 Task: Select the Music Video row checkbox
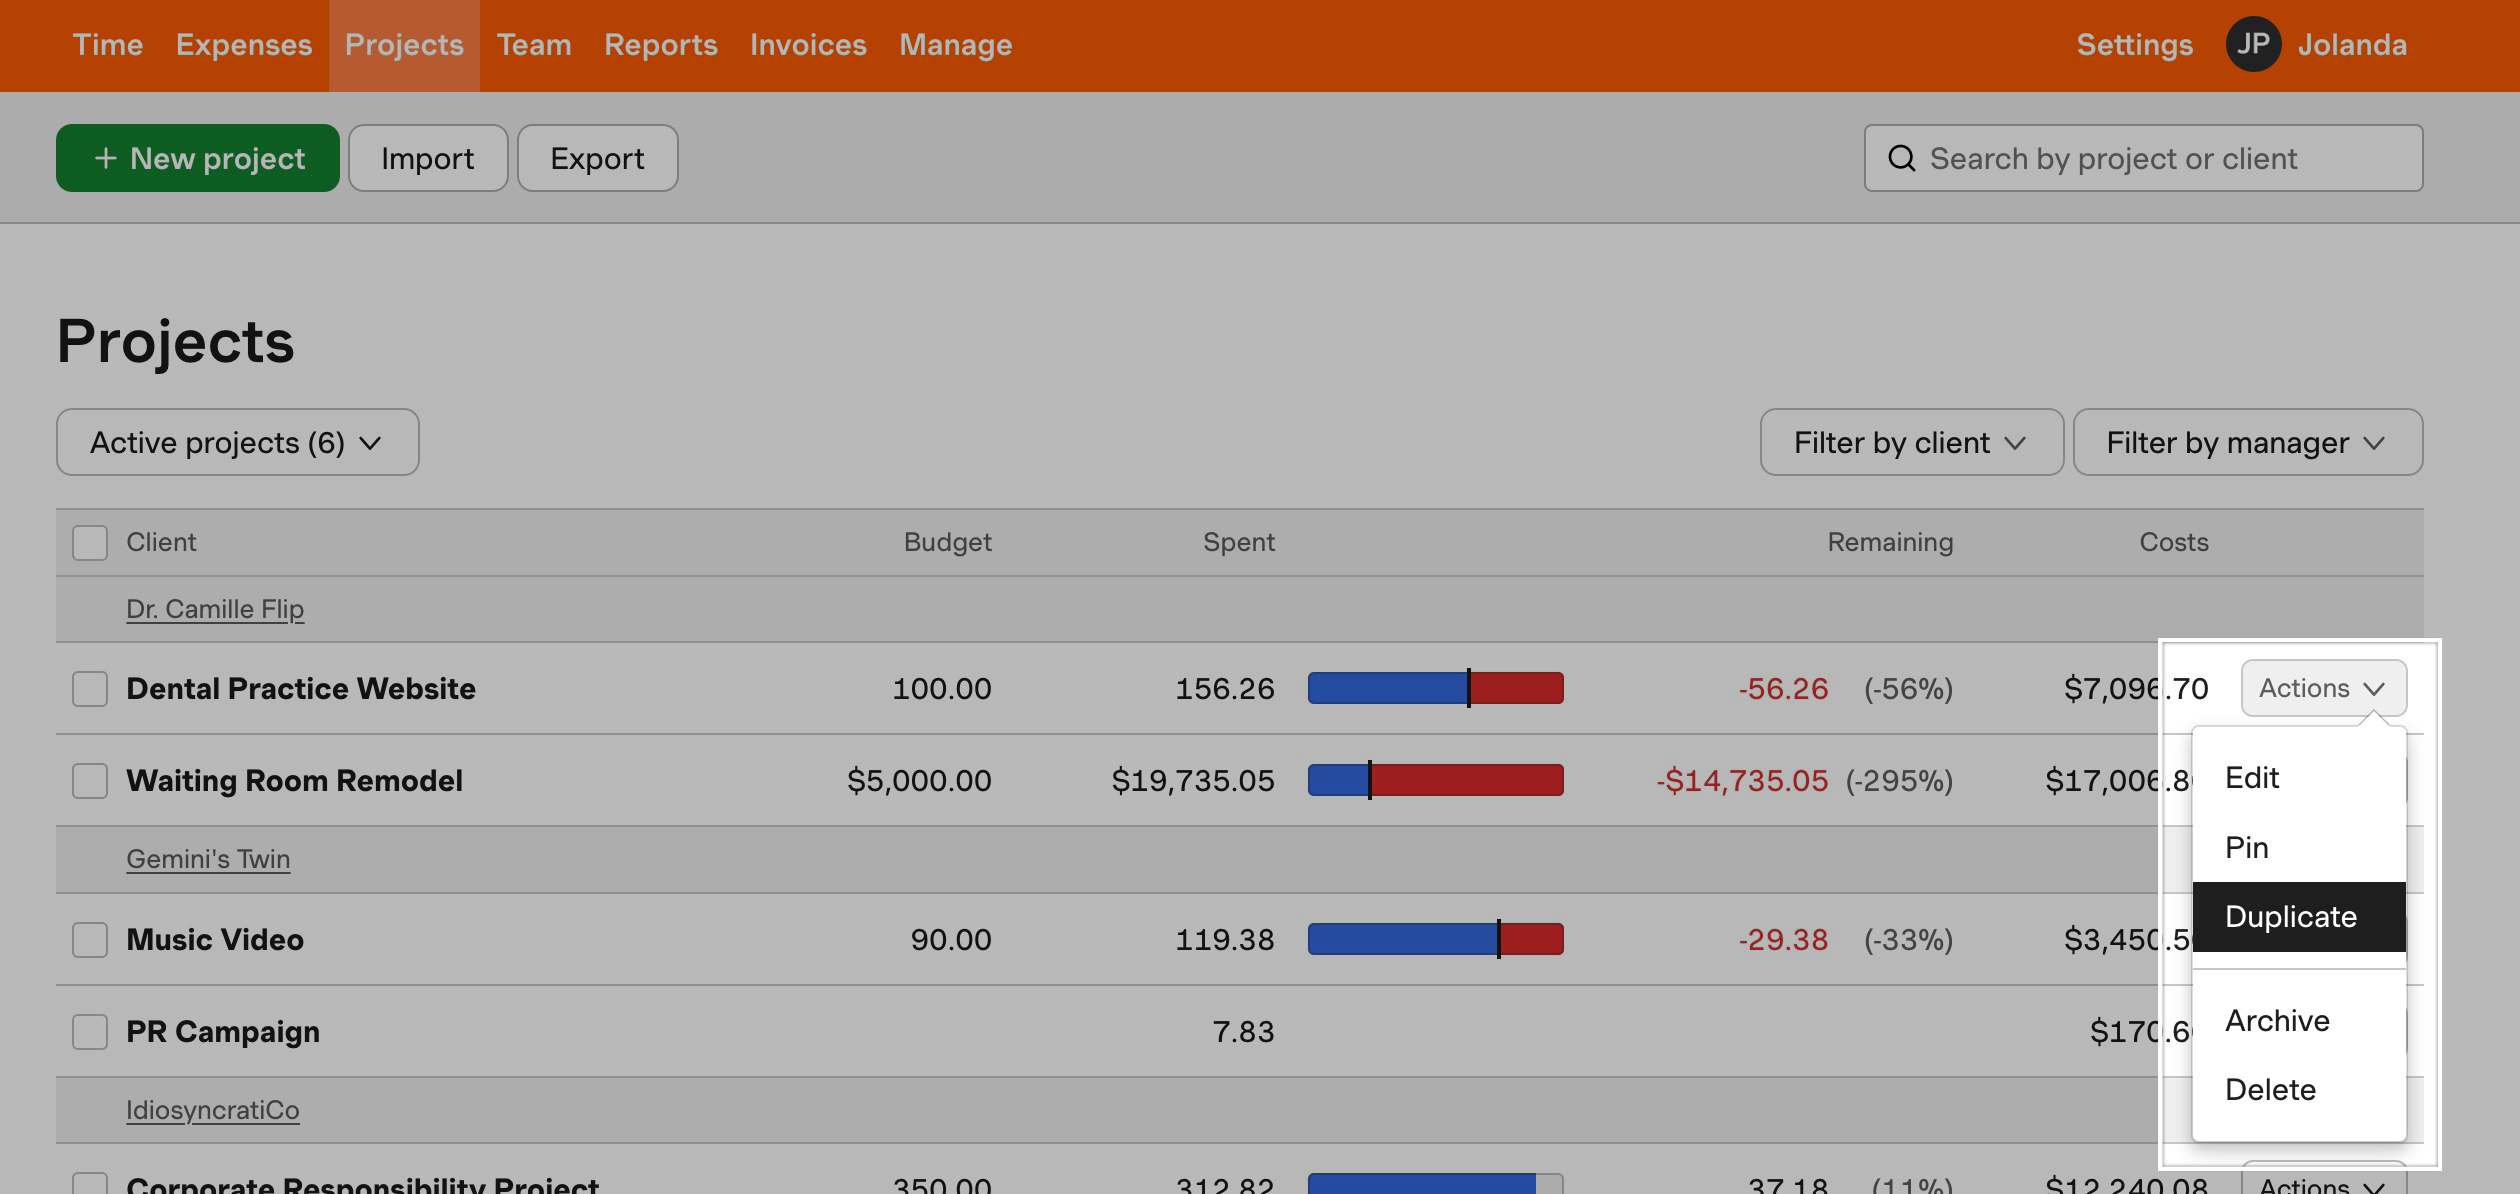(90, 940)
